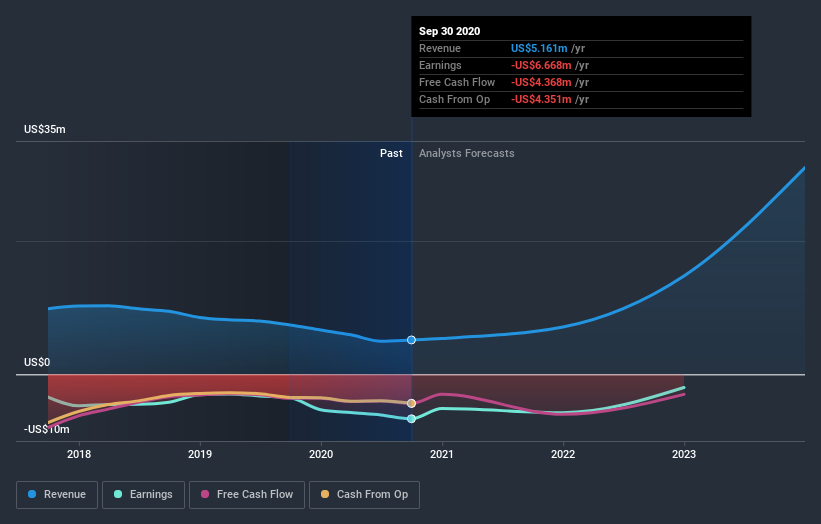Viewport: 821px width, 524px height.
Task: Click the Analysts Forecasts label
Action: click(x=467, y=153)
